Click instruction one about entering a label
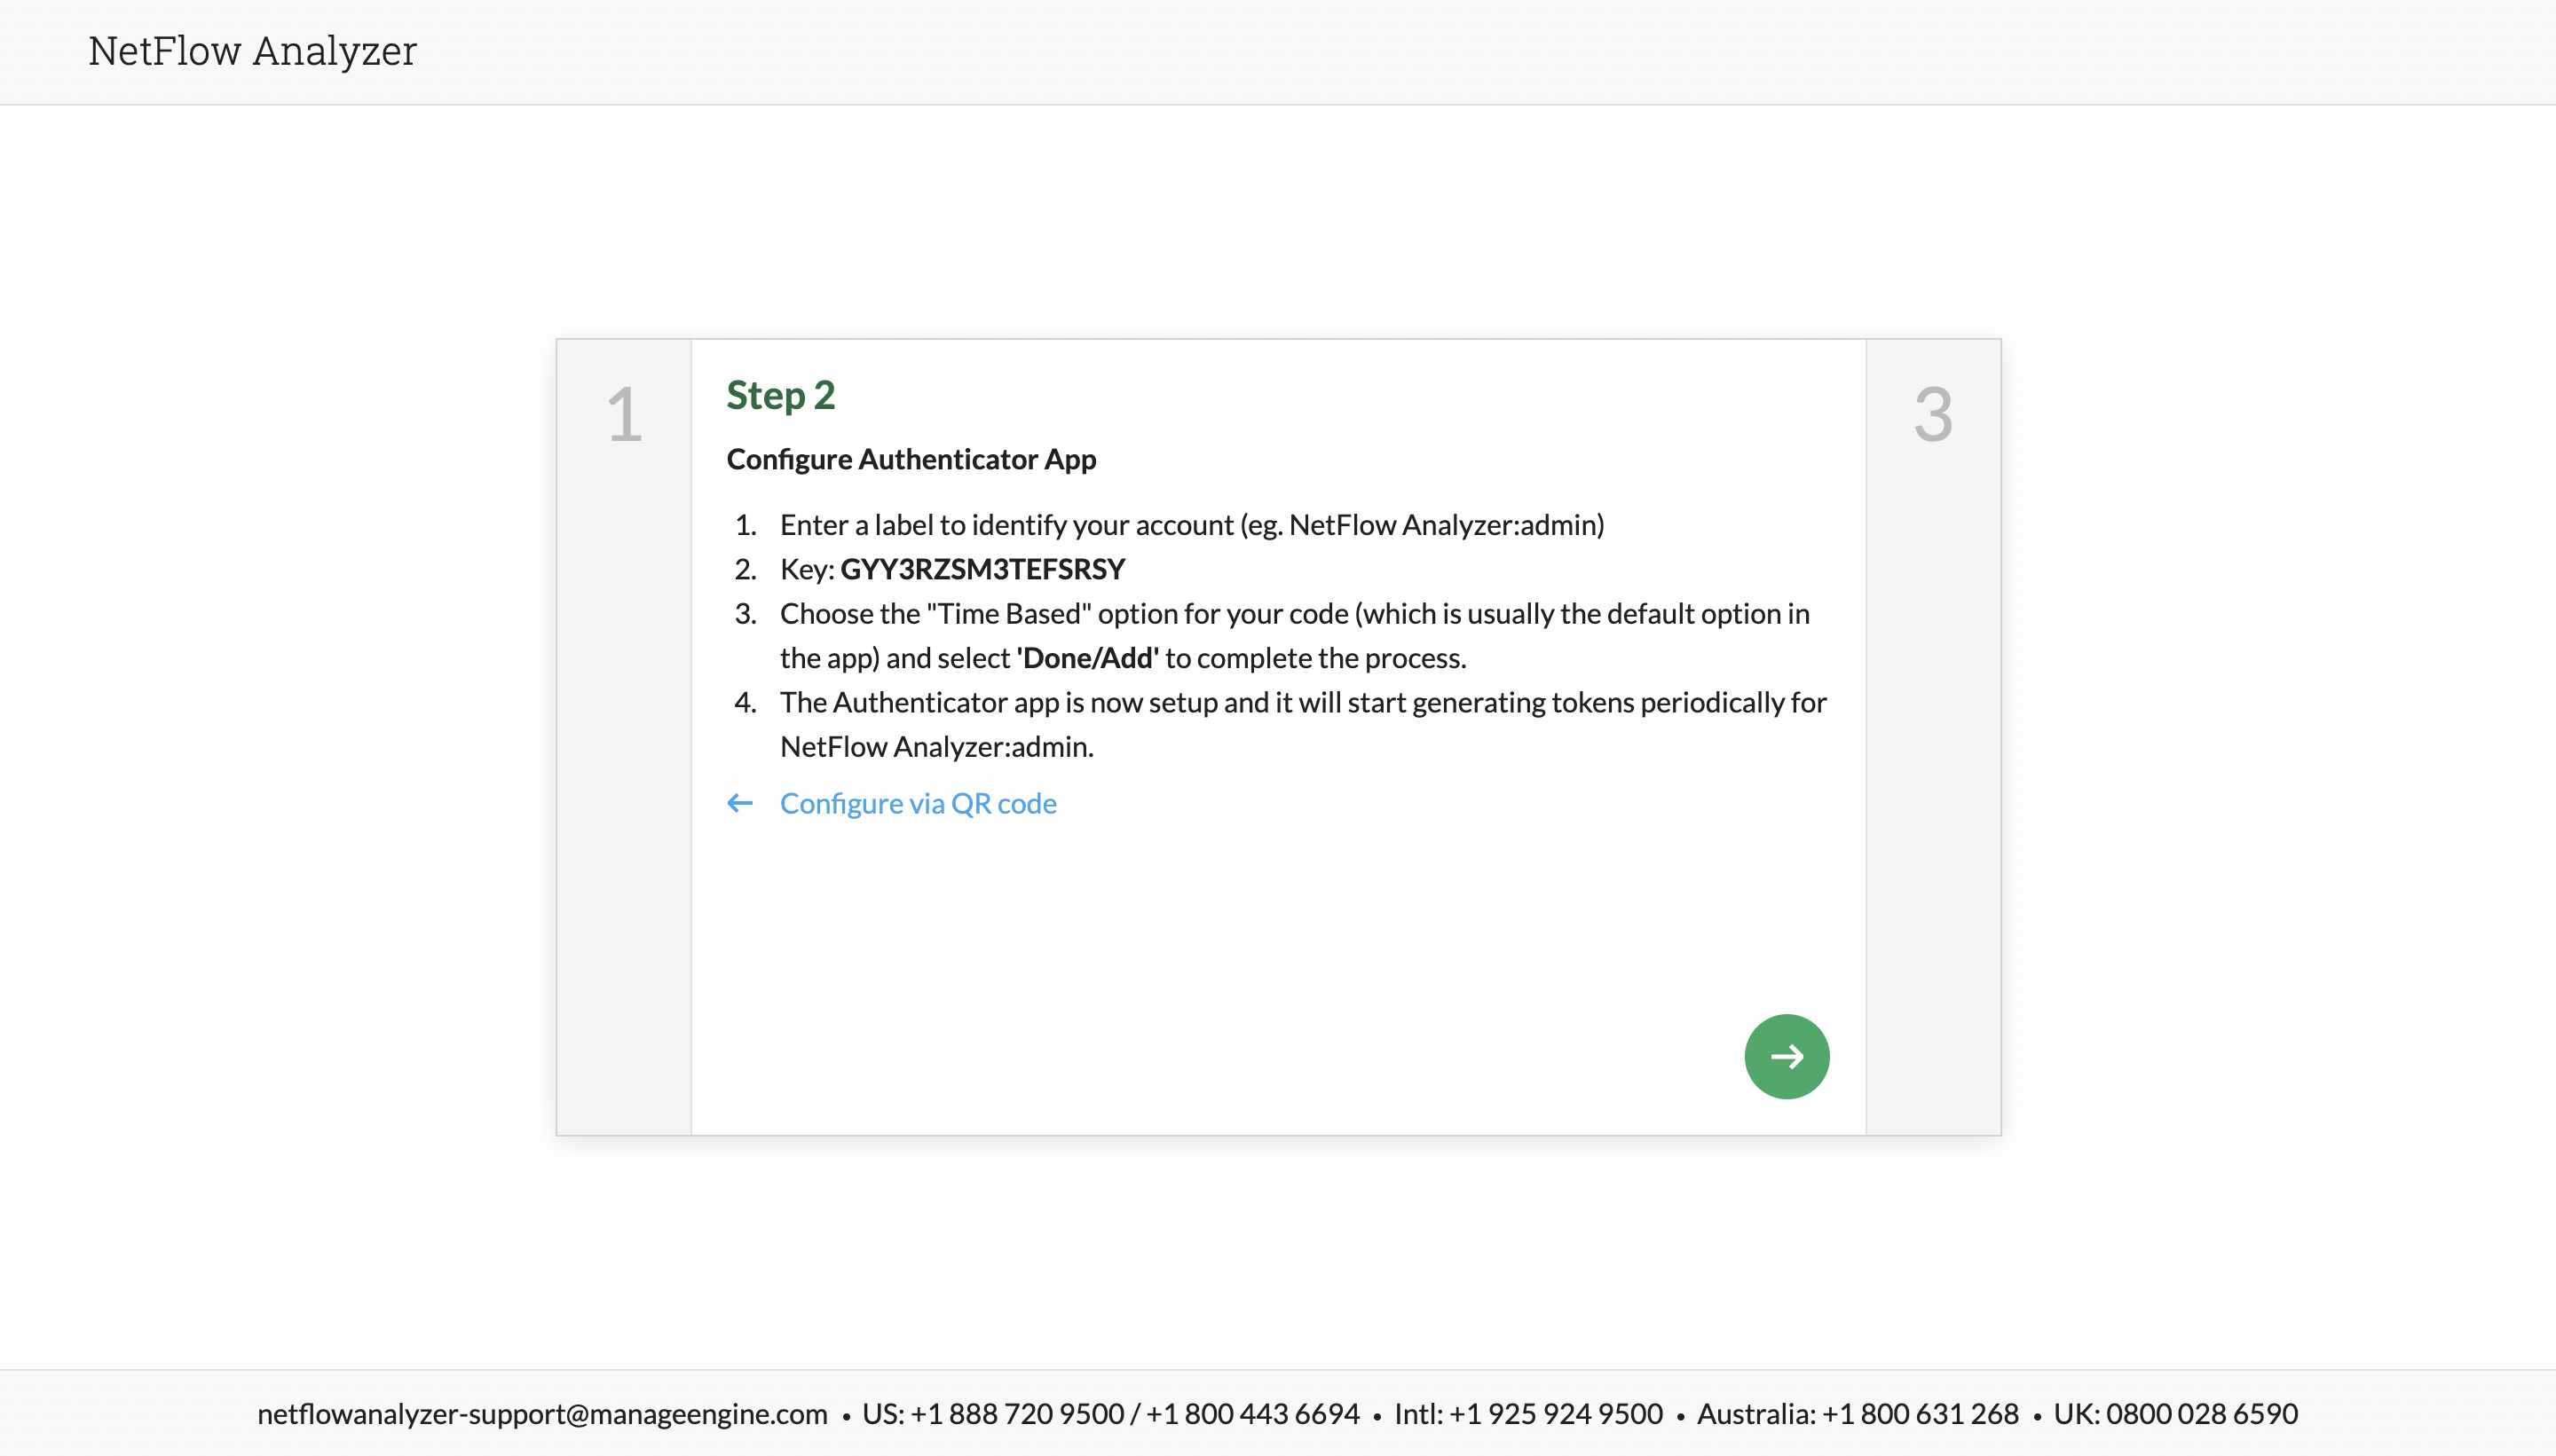 point(1191,525)
